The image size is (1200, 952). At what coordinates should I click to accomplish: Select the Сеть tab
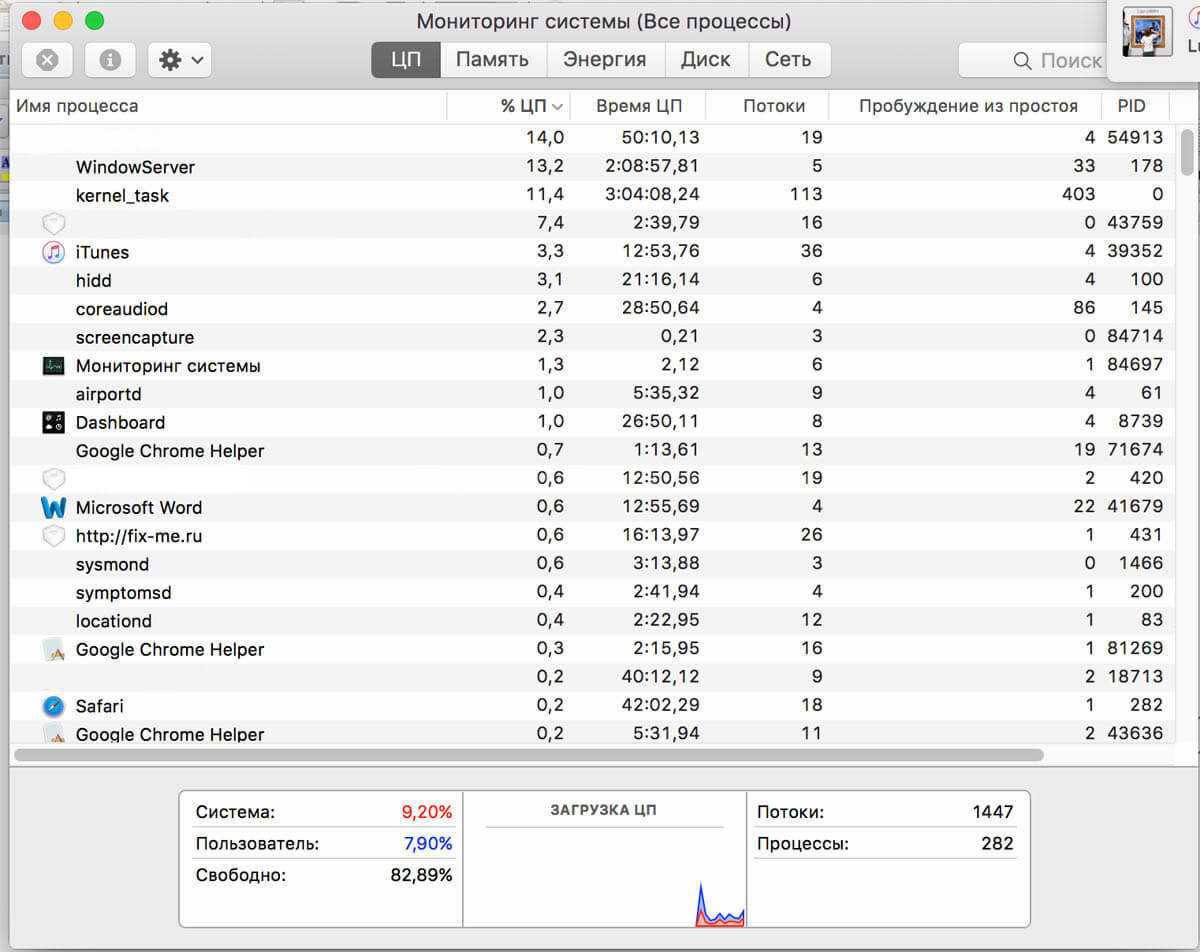pos(788,60)
